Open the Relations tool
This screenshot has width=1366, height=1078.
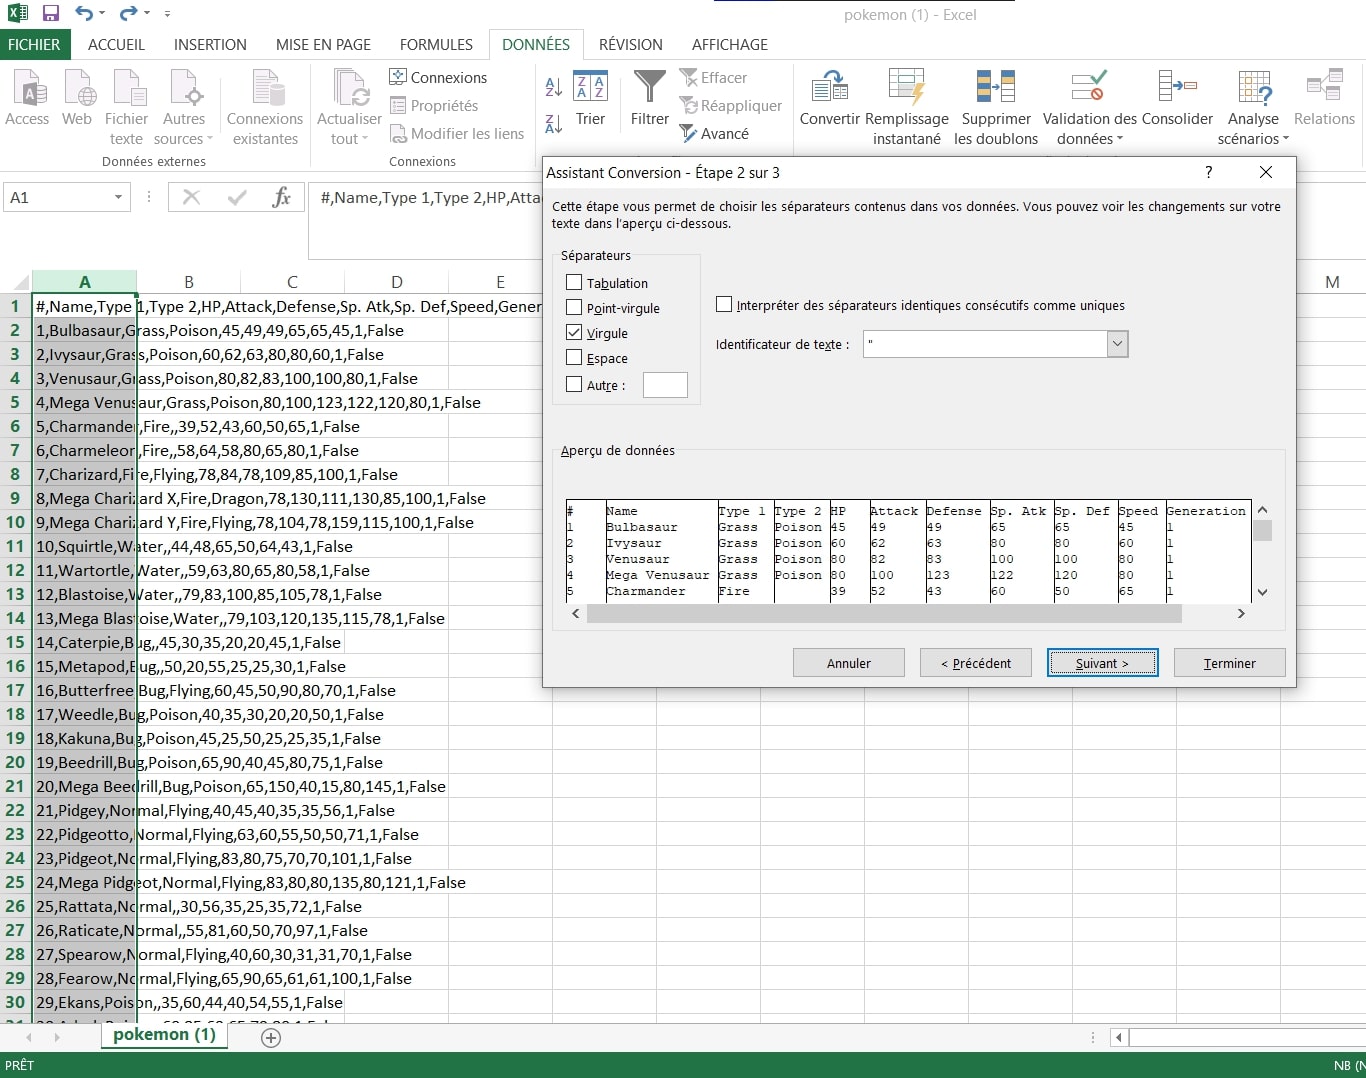pyautogui.click(x=1324, y=98)
